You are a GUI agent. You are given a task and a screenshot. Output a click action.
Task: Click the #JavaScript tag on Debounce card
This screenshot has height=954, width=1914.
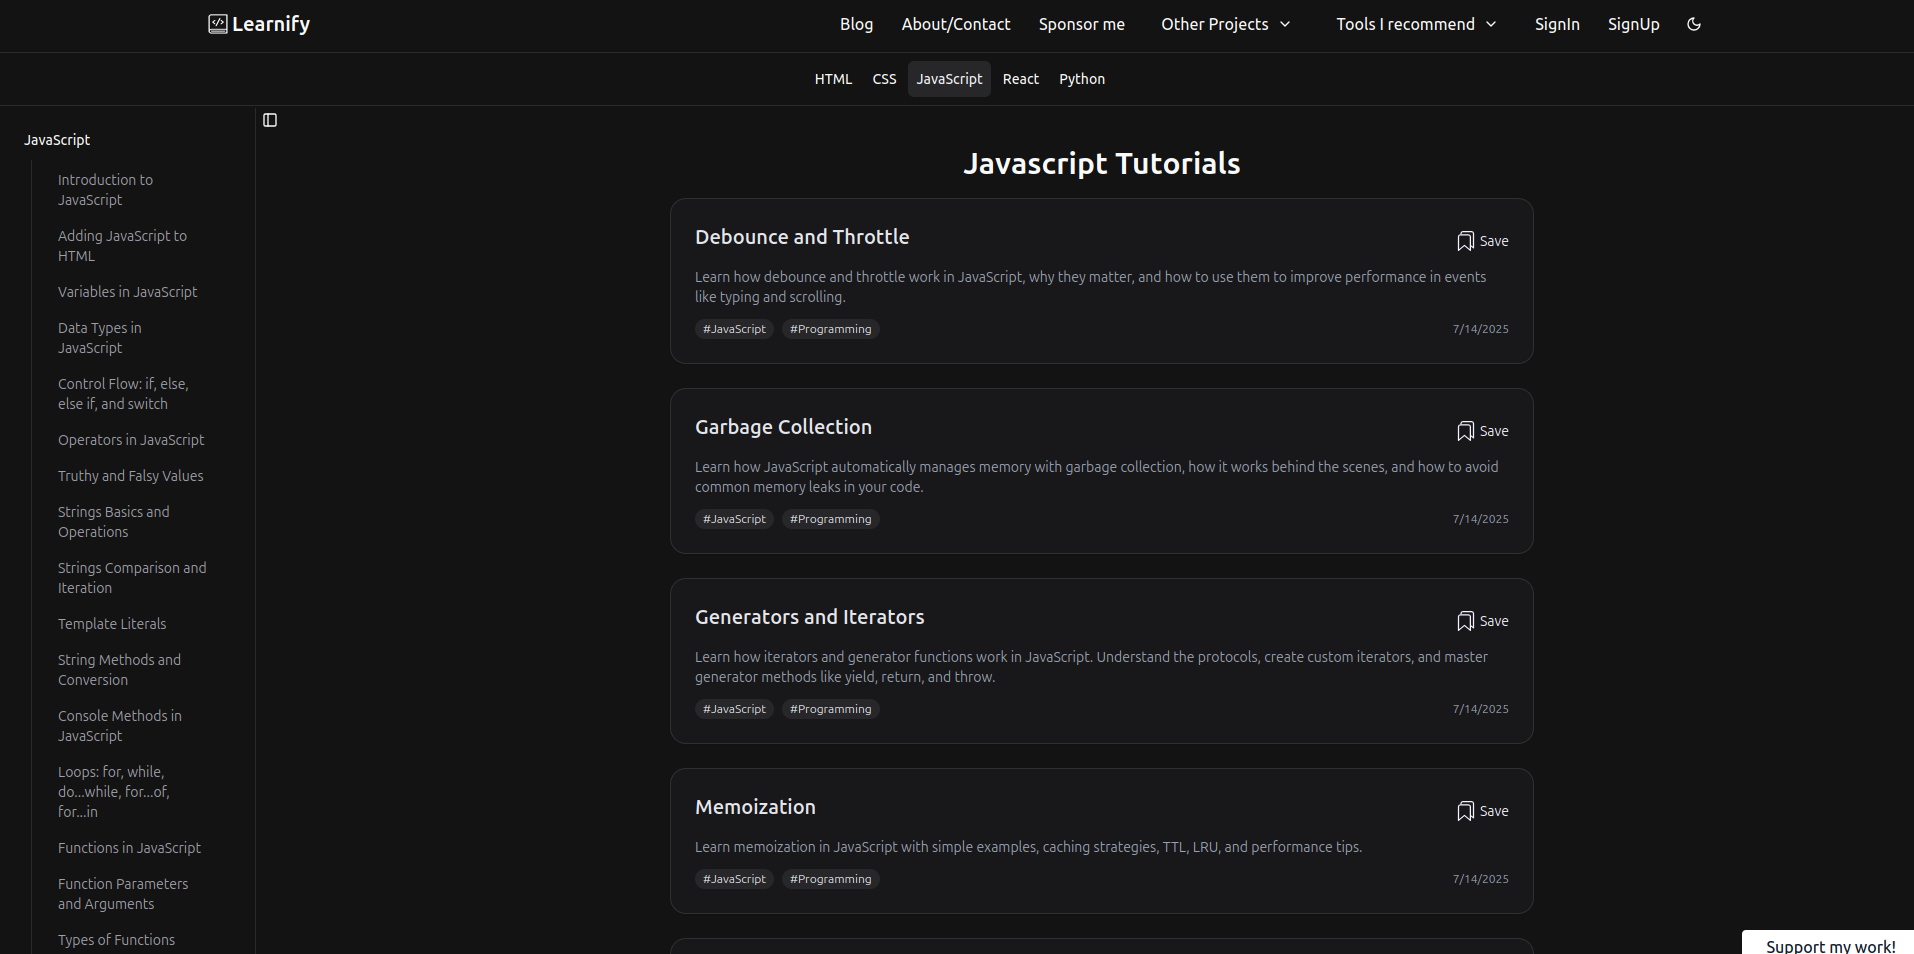734,329
